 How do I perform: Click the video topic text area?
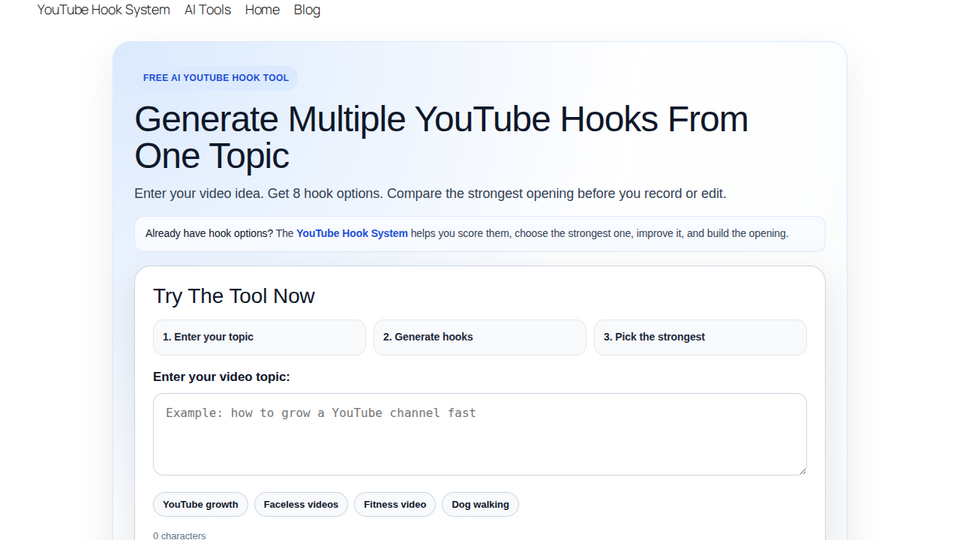point(479,434)
